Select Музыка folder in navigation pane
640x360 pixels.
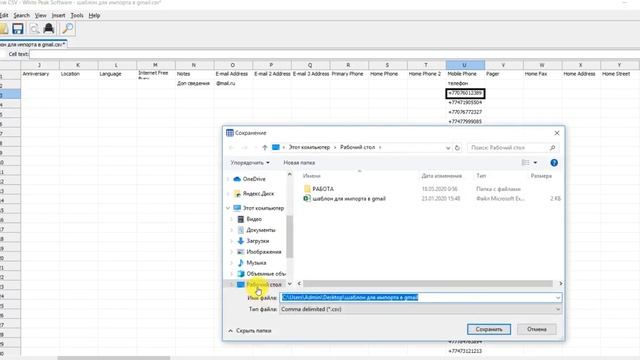tap(256, 263)
